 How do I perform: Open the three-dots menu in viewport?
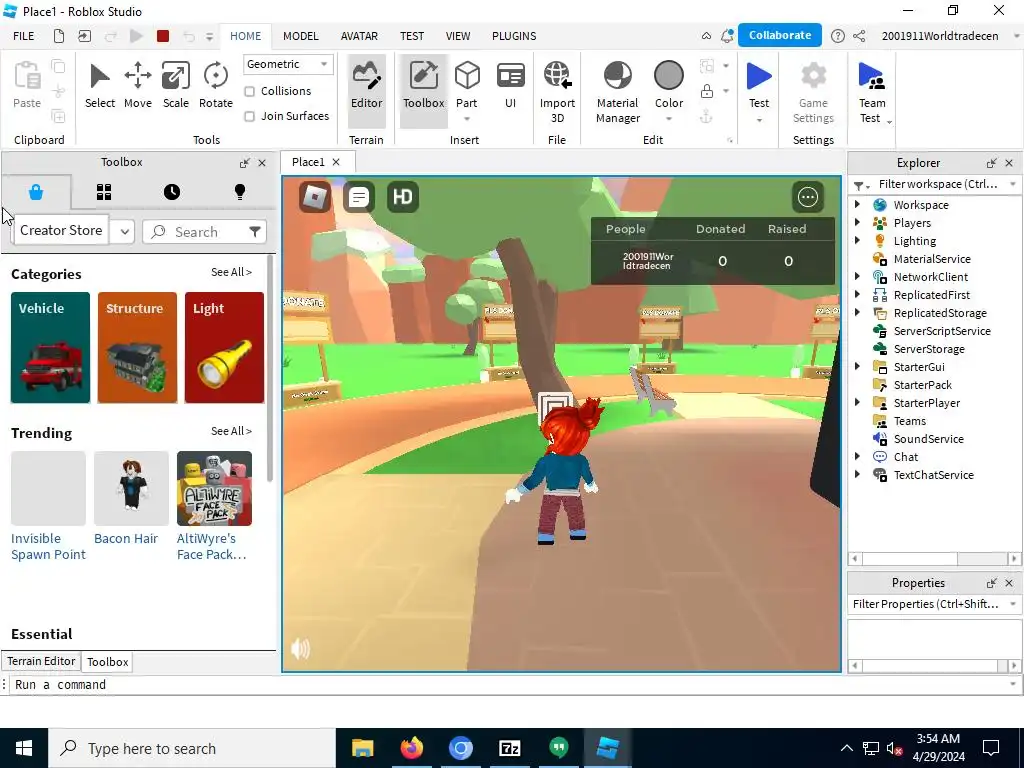pos(808,197)
